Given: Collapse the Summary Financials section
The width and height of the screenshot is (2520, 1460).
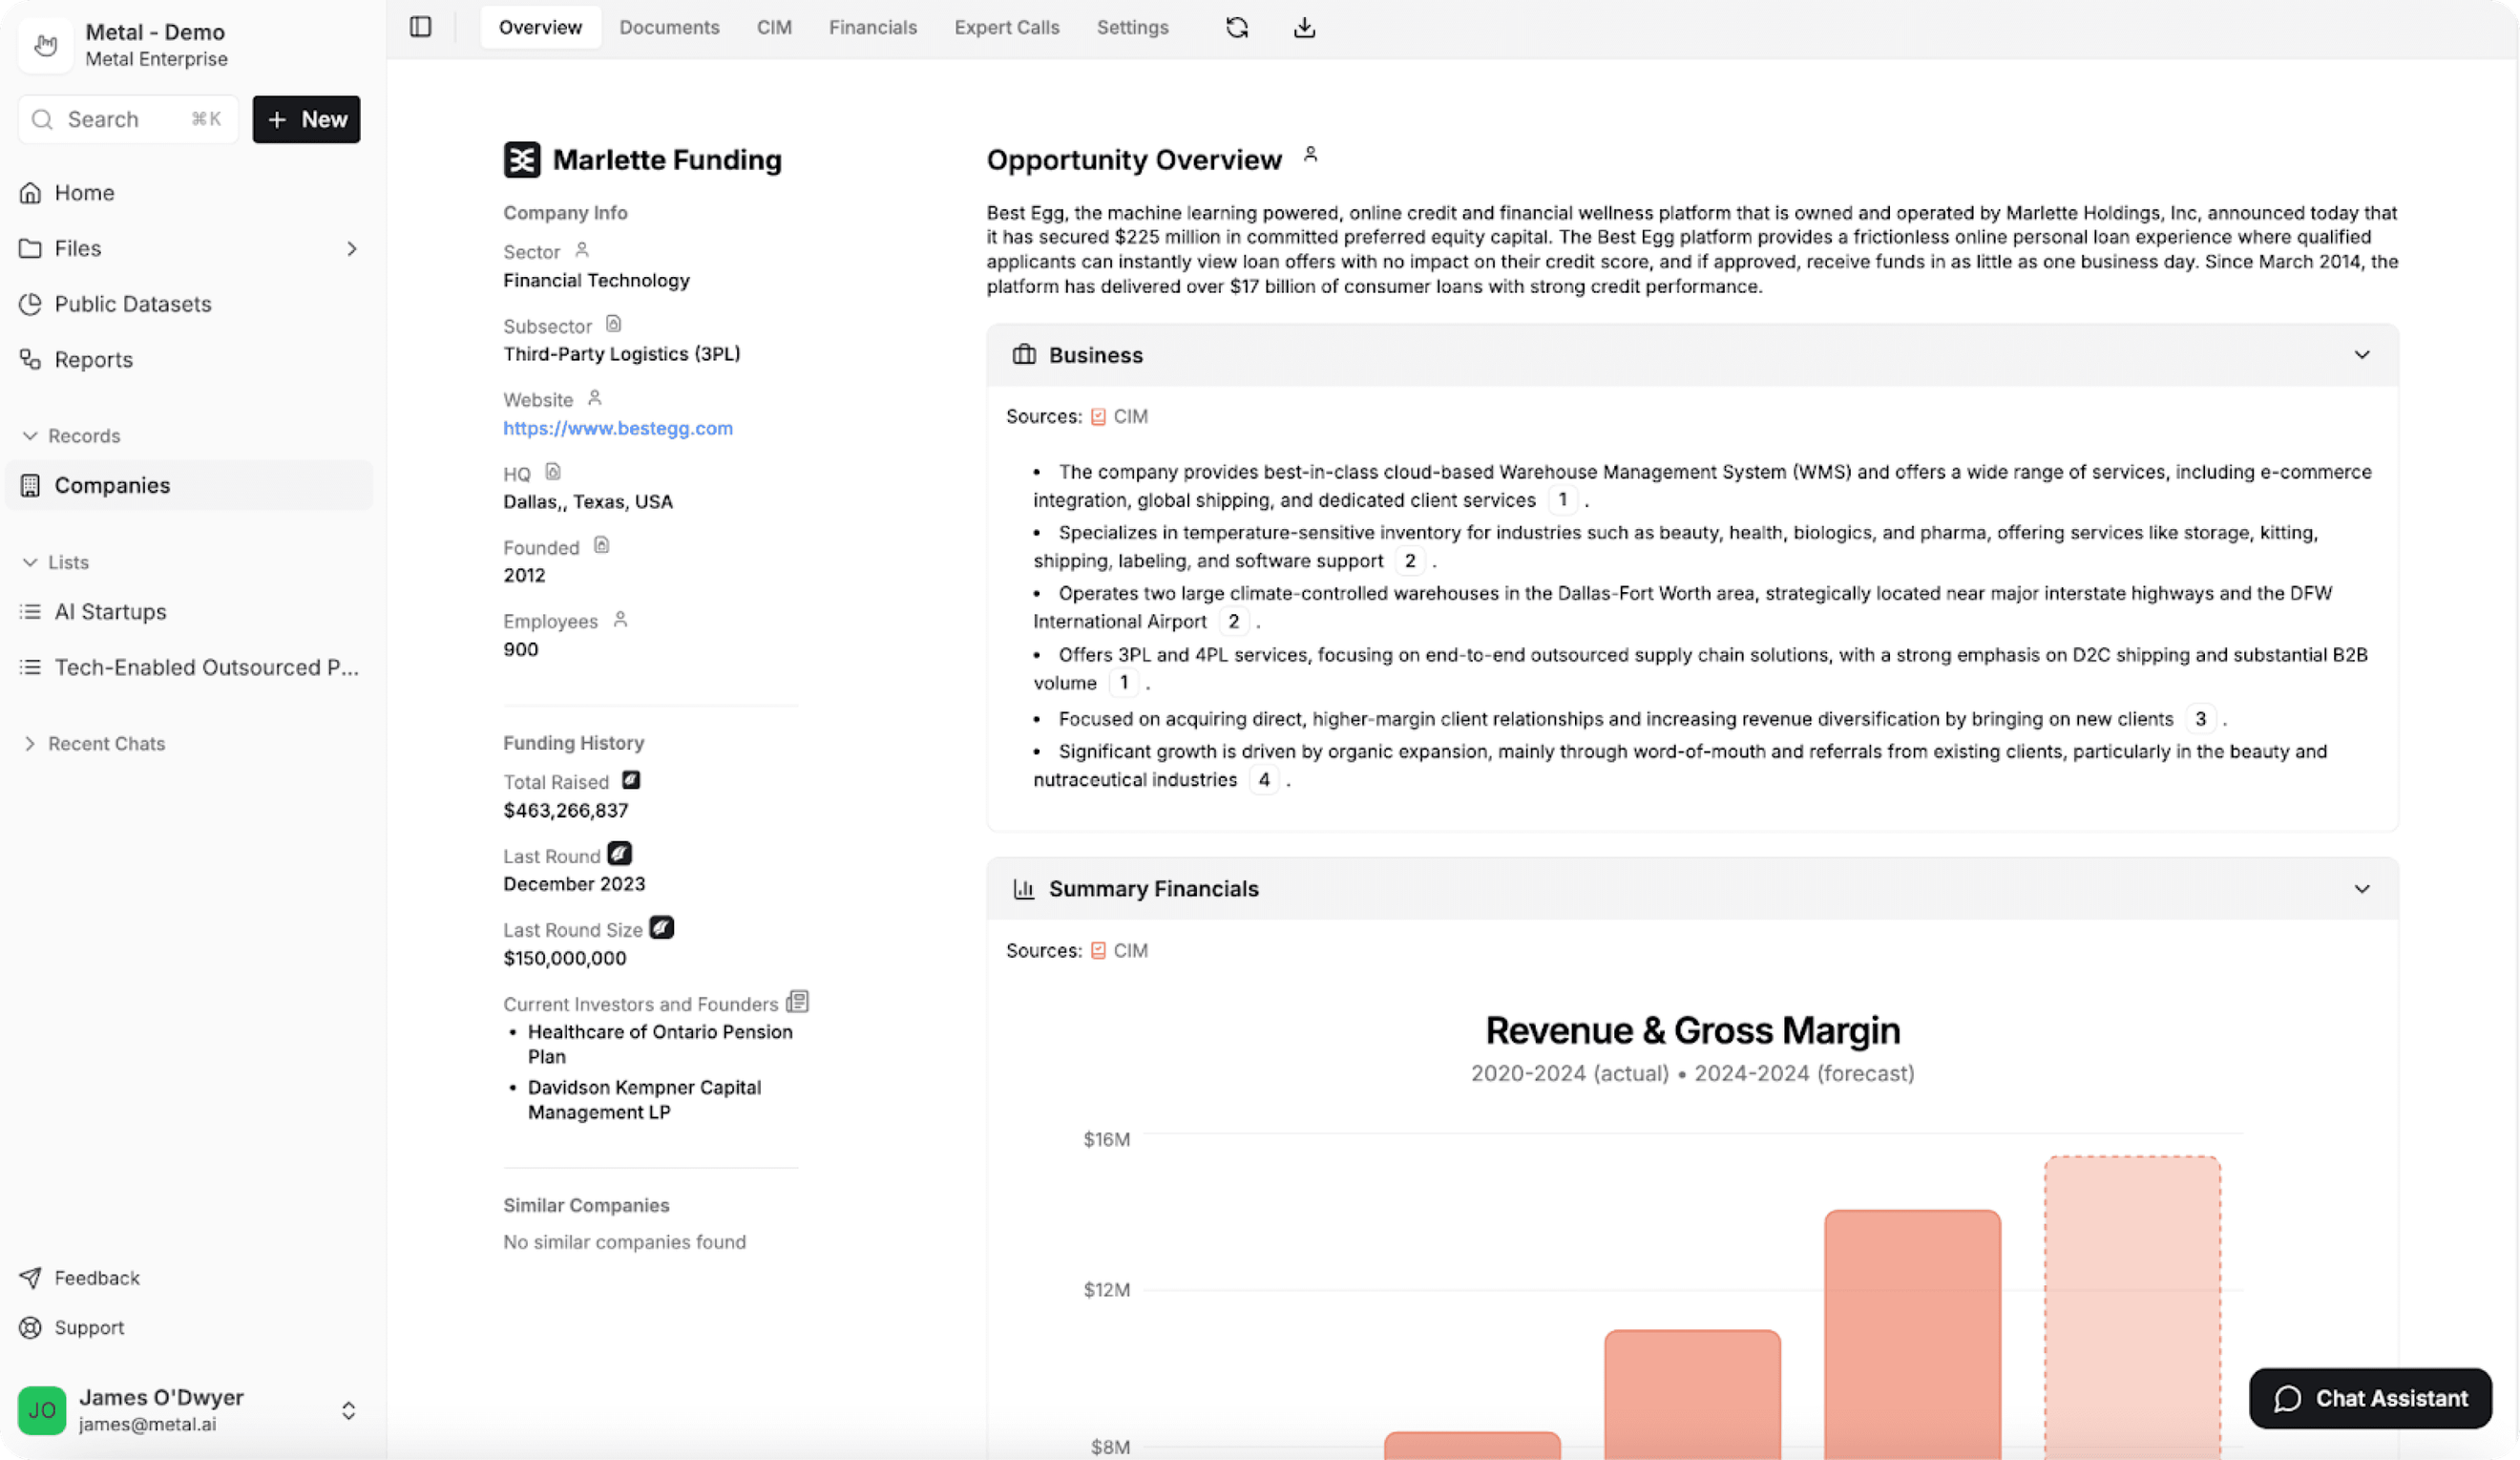Looking at the screenshot, I should pyautogui.click(x=2362, y=889).
